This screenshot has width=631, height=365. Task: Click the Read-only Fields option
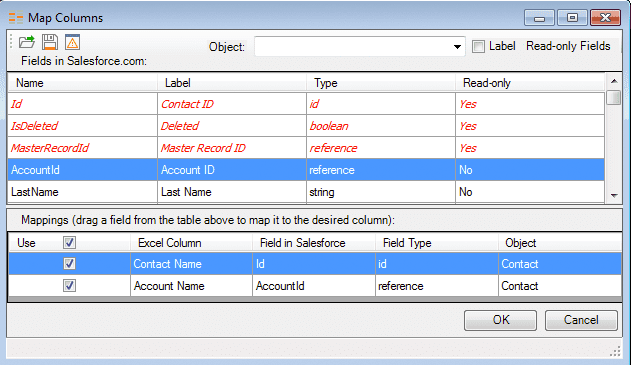tap(568, 46)
